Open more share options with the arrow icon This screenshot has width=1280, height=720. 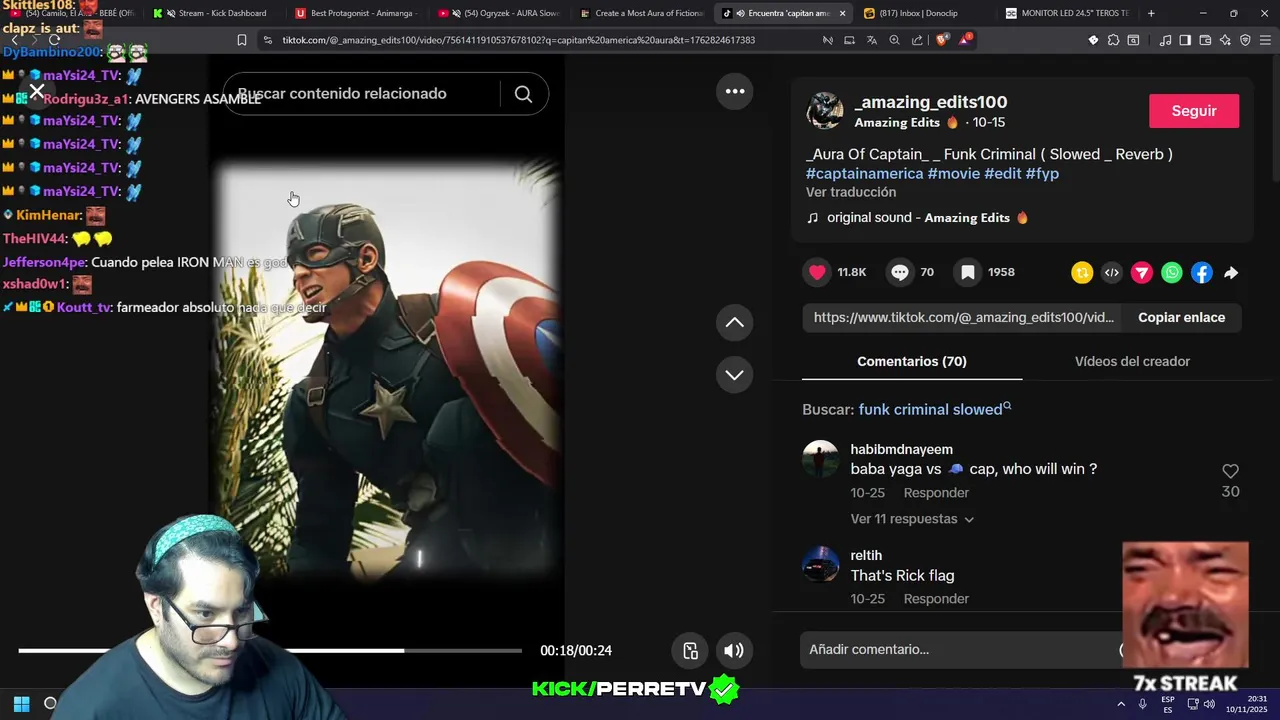tap(1231, 273)
